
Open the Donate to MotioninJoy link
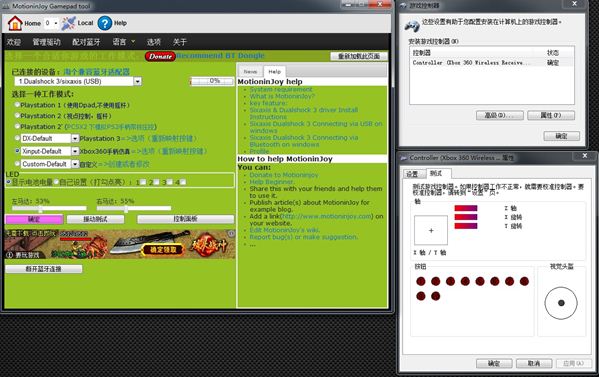[x=284, y=175]
